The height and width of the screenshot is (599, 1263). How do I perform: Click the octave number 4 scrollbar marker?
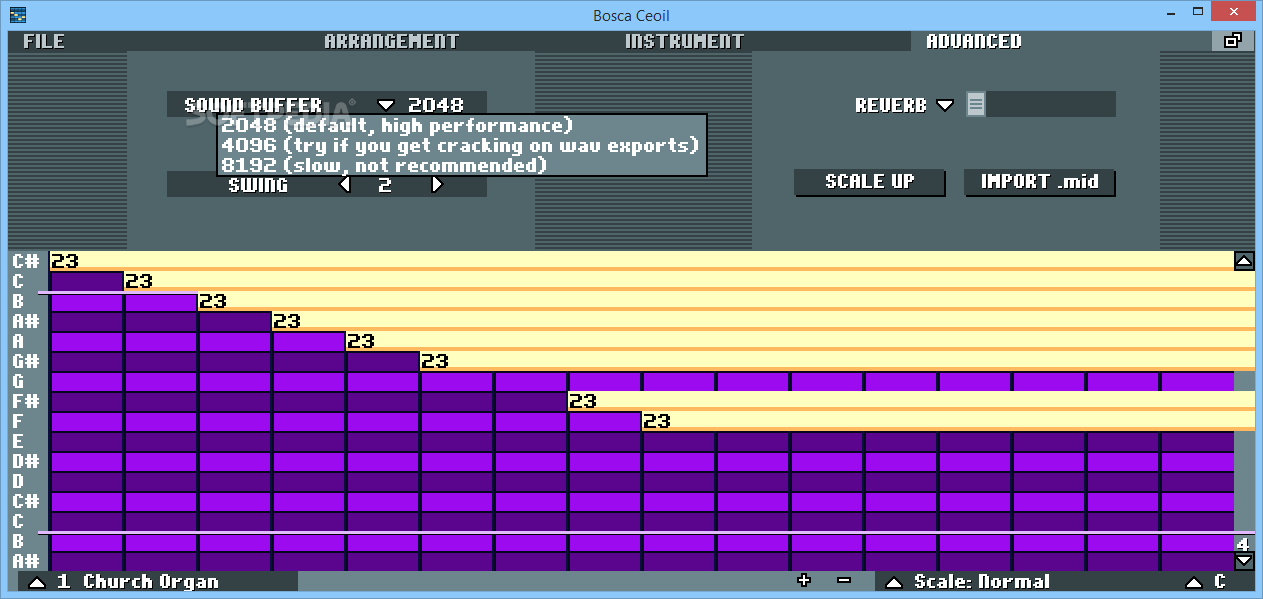coord(1243,544)
